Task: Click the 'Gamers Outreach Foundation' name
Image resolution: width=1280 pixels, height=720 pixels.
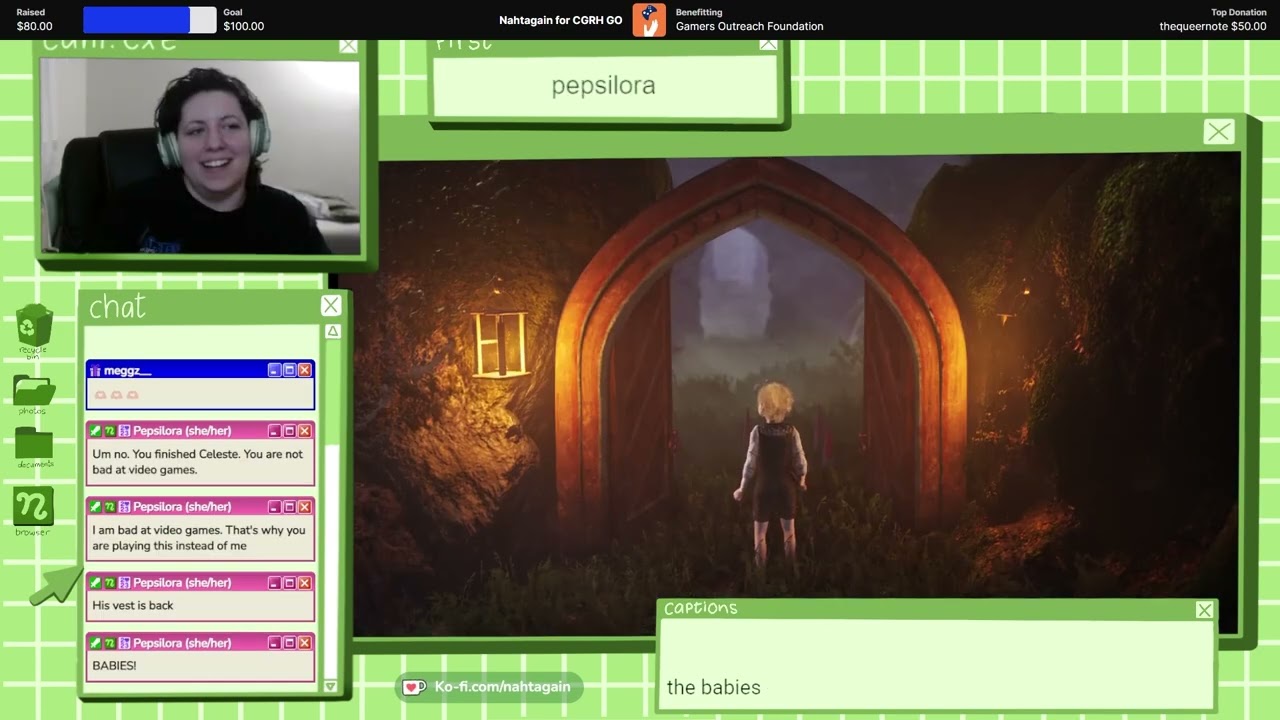Action: [750, 26]
